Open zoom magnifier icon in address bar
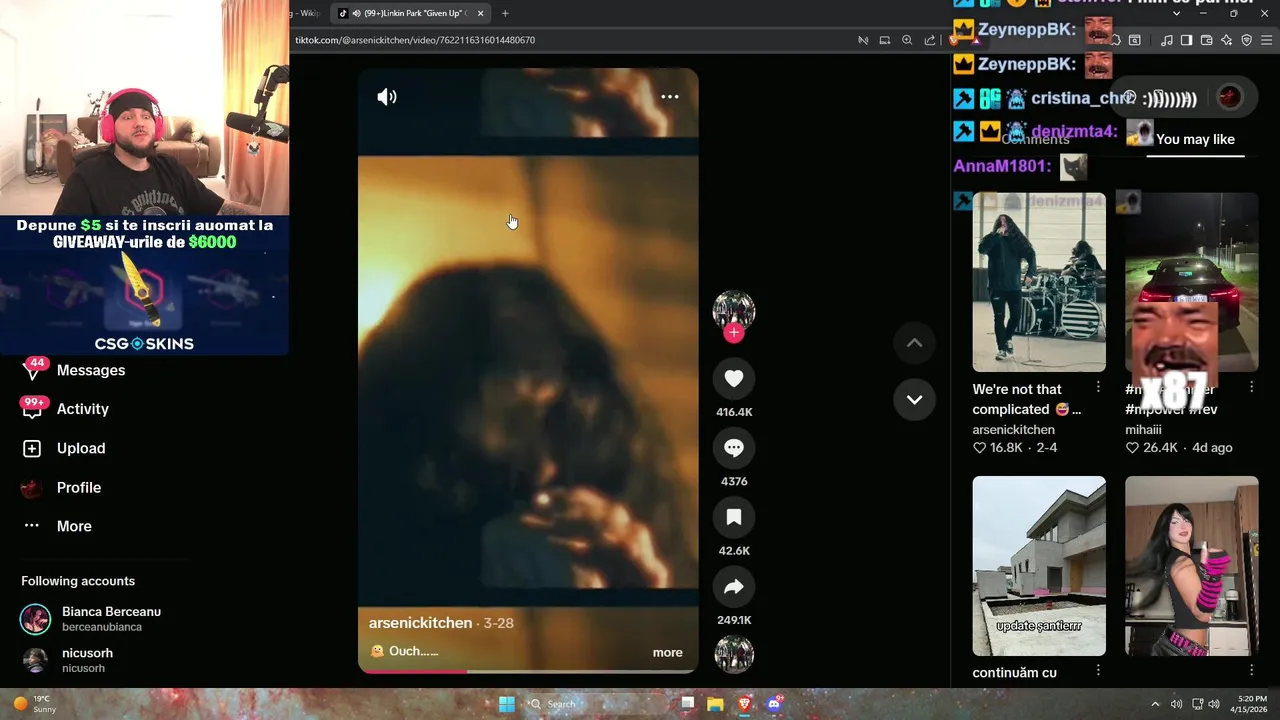Screen dimensions: 1280x720 coord(907,40)
